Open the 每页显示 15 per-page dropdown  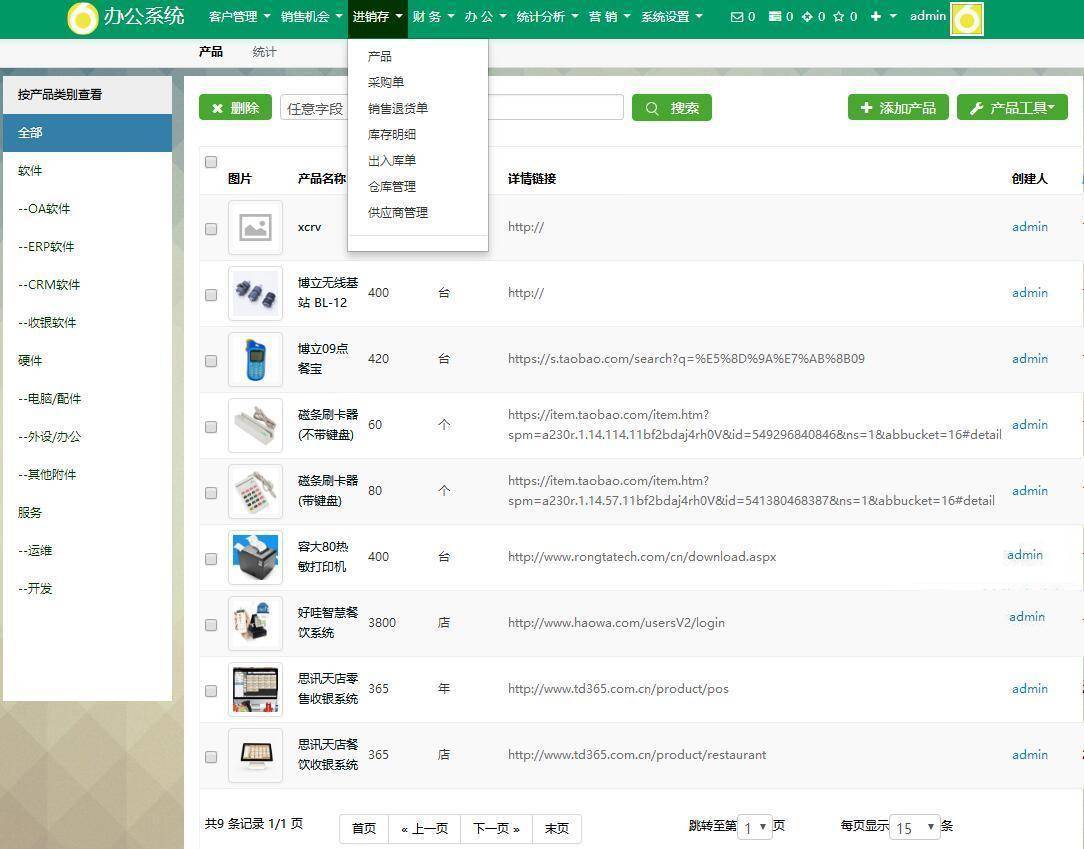[915, 827]
